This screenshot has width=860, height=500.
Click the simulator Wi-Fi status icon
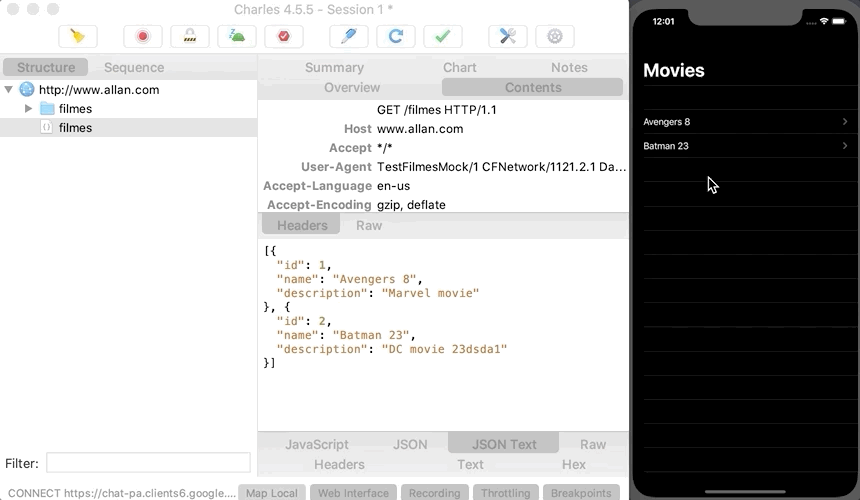click(x=824, y=21)
